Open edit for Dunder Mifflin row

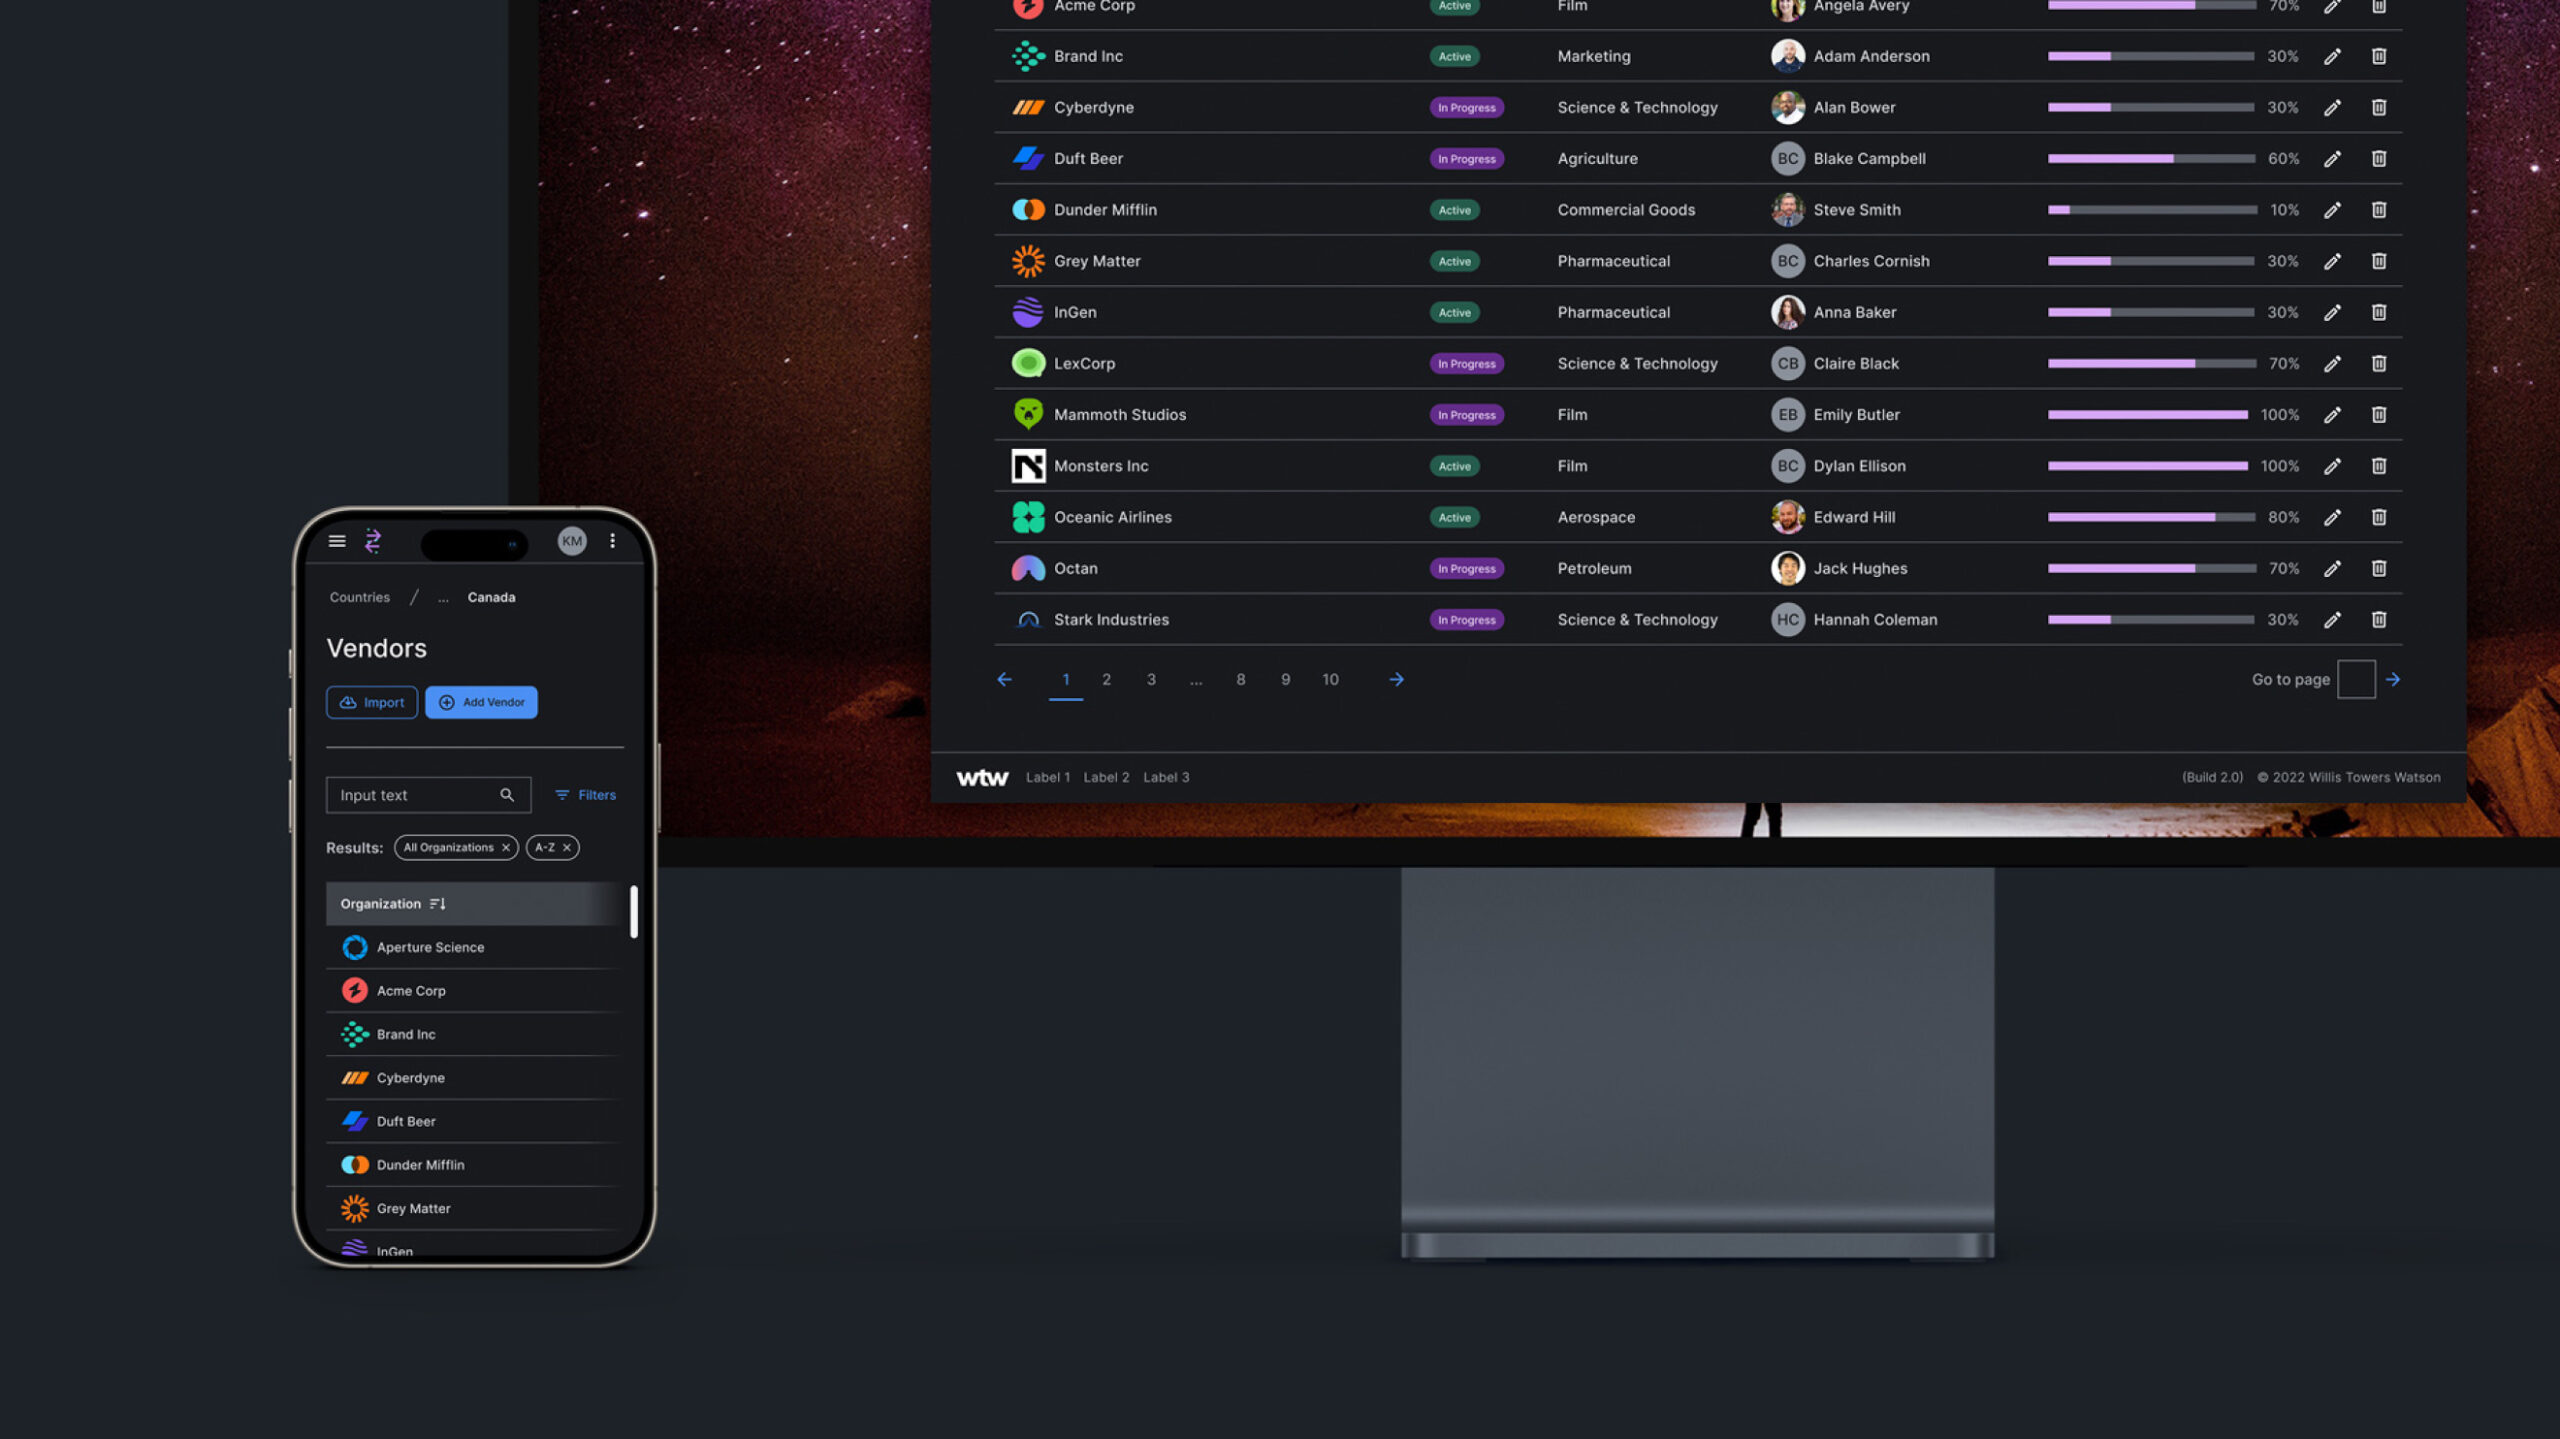pyautogui.click(x=2332, y=210)
